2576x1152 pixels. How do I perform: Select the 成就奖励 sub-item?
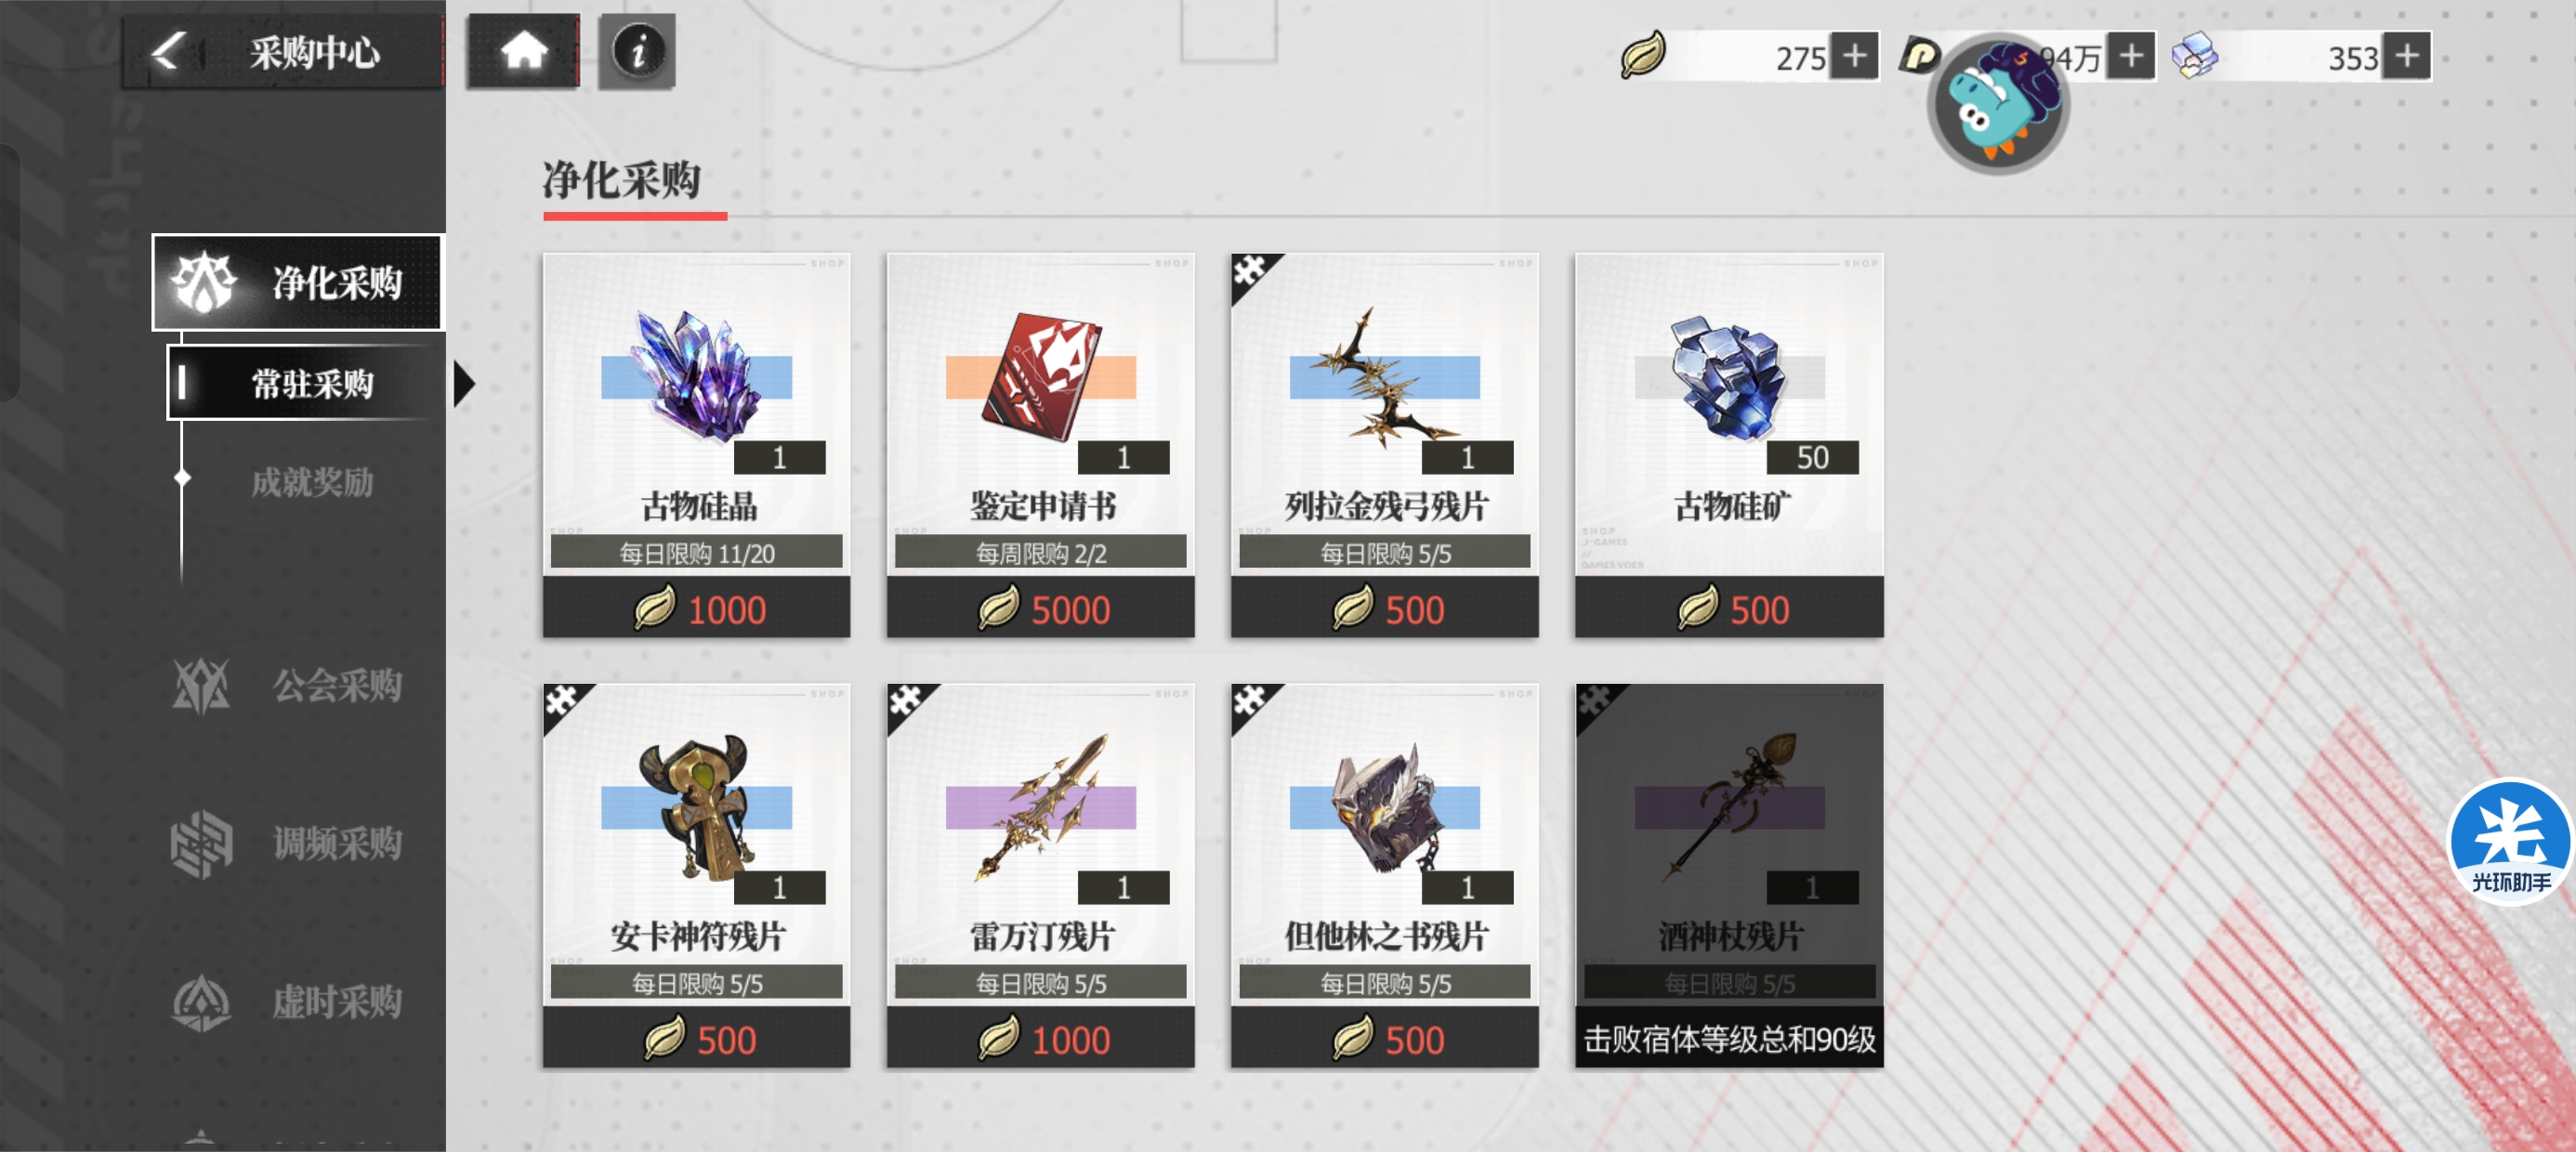(312, 482)
